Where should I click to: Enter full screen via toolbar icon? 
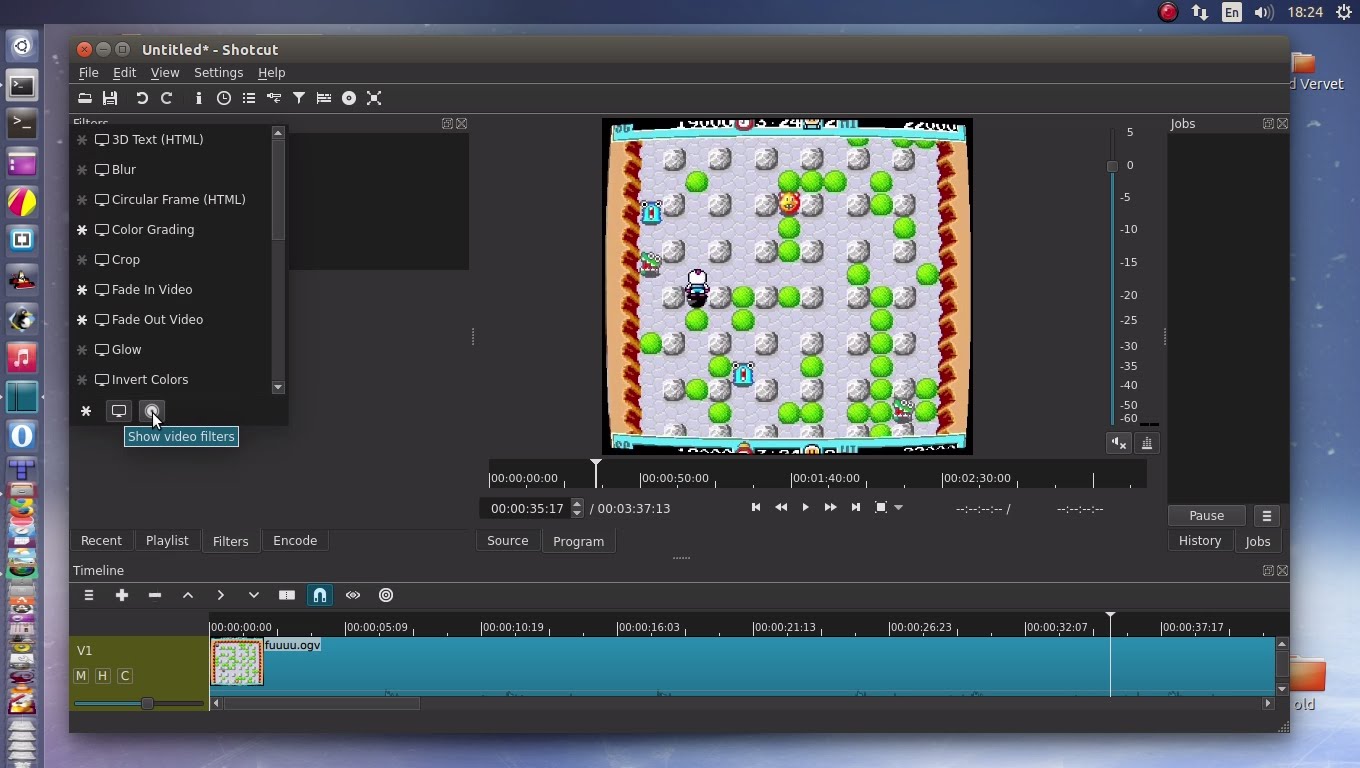pos(374,98)
